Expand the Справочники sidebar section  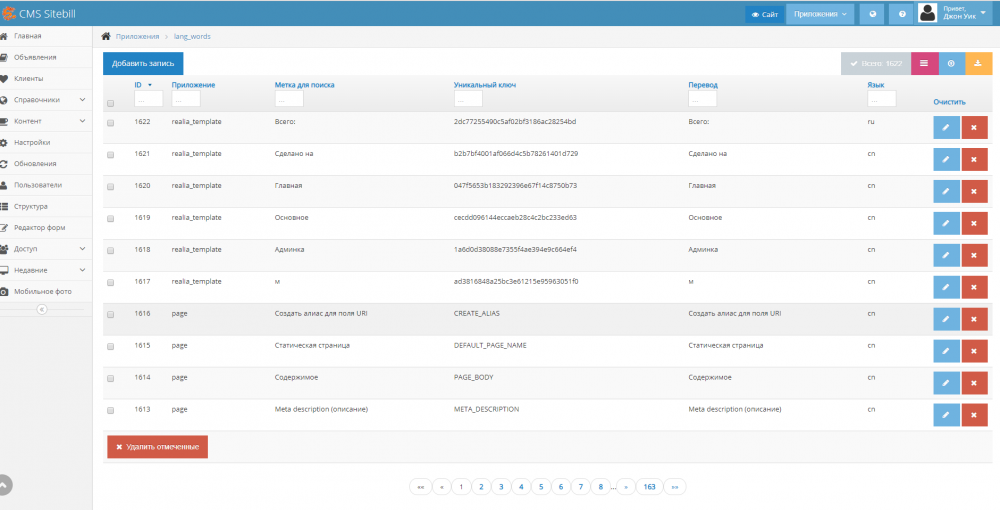45,100
